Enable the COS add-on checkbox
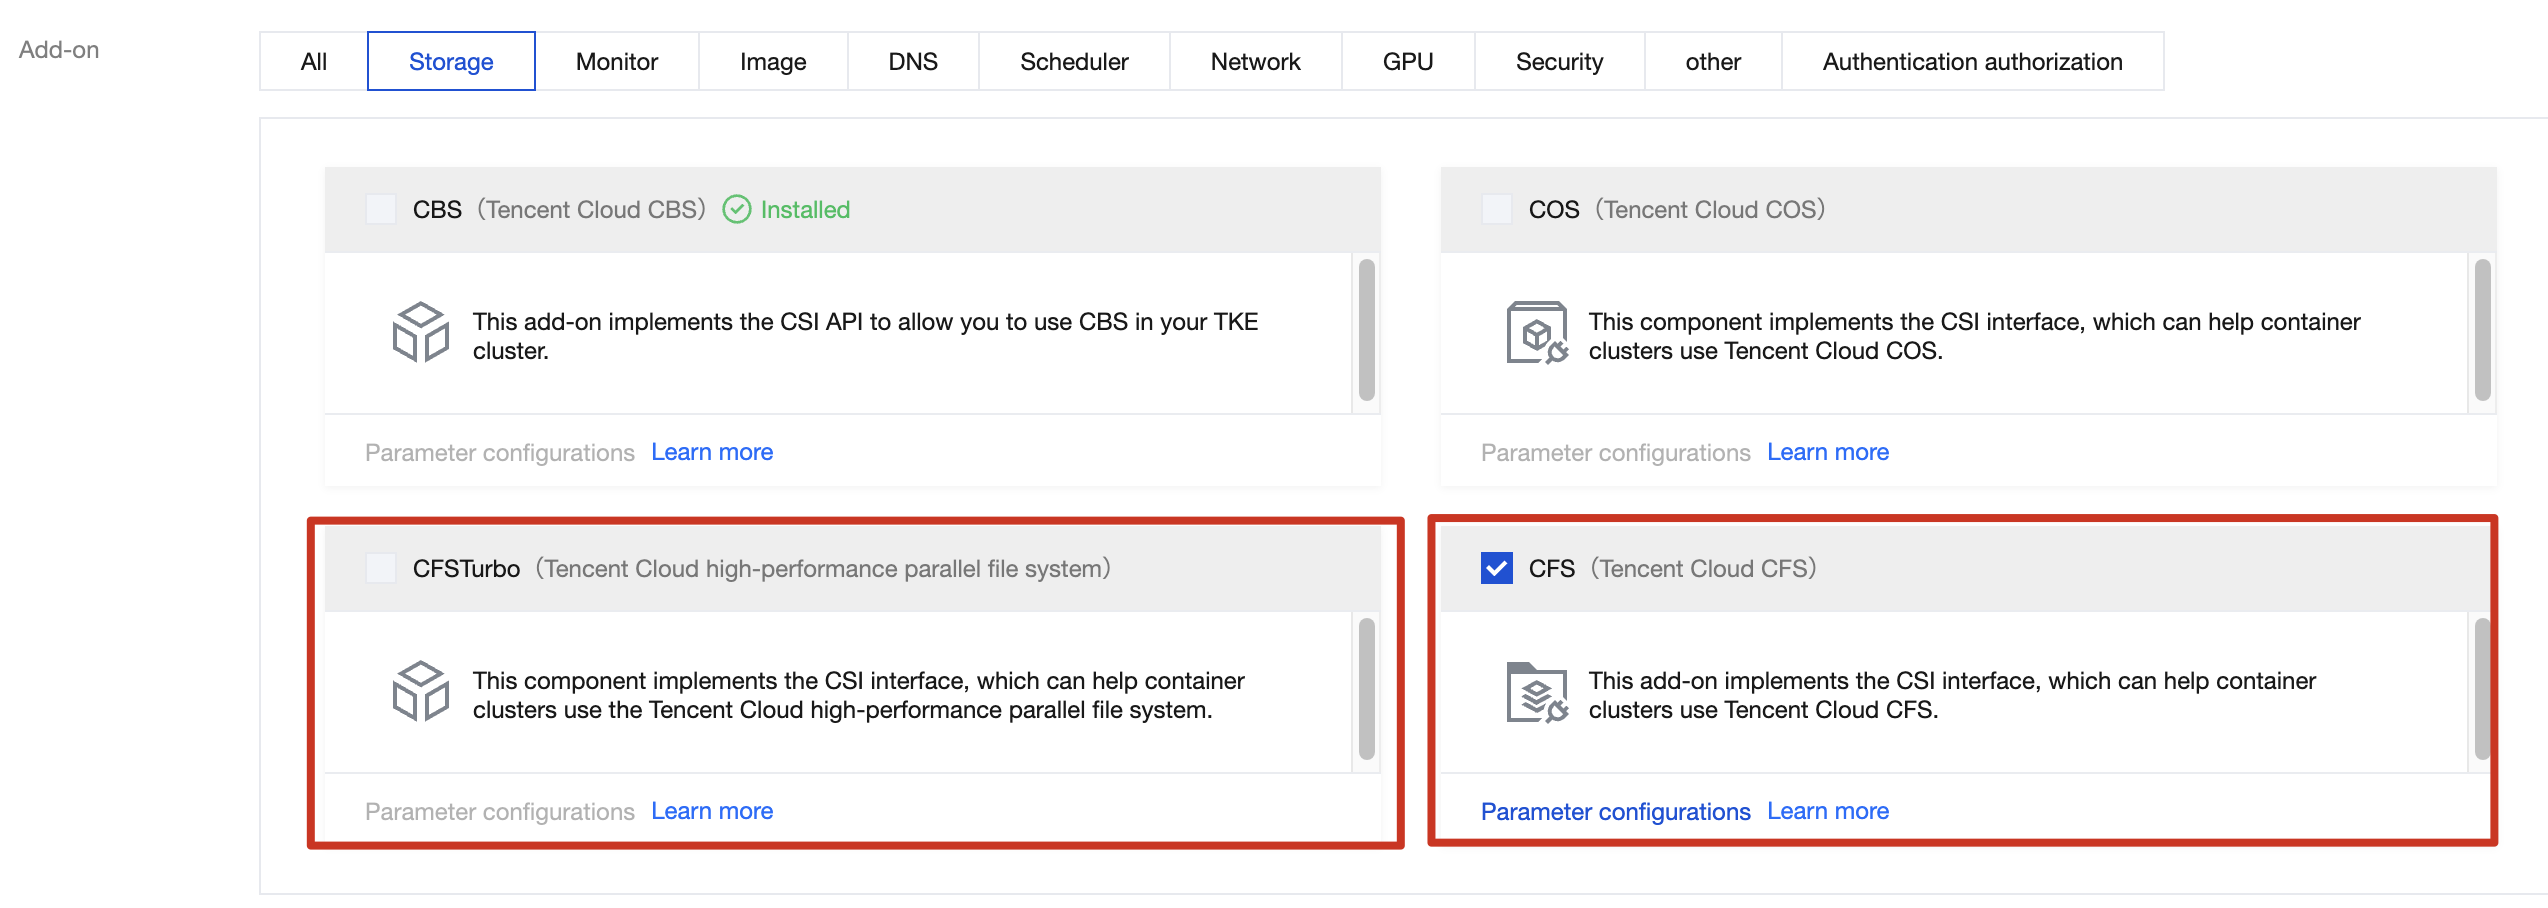Image resolution: width=2548 pixels, height=908 pixels. 1496,209
